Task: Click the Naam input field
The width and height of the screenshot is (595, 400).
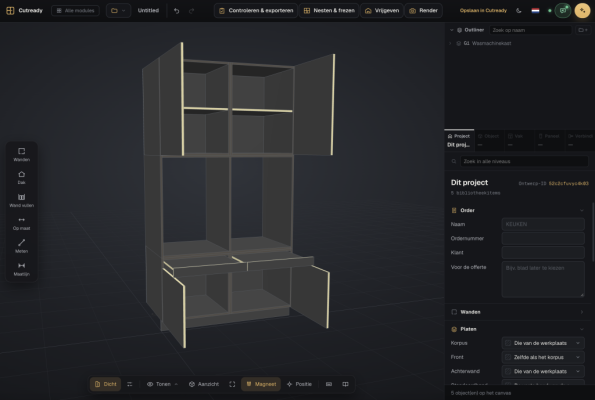Action: coord(543,224)
